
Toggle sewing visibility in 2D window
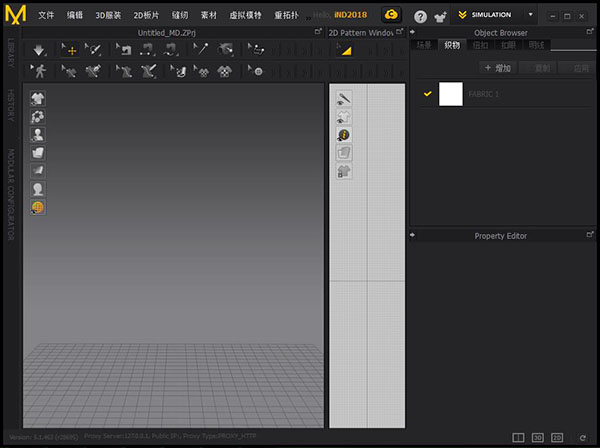344,99
